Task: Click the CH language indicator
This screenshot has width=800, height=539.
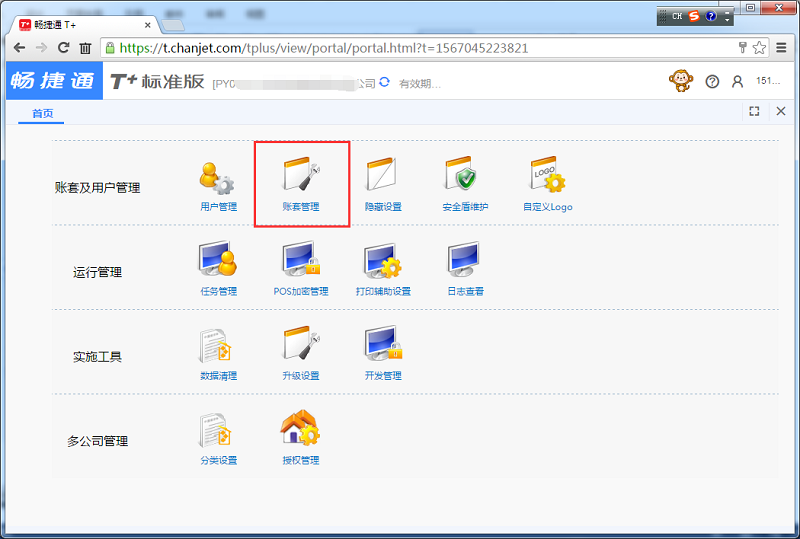Action: pyautogui.click(x=677, y=16)
